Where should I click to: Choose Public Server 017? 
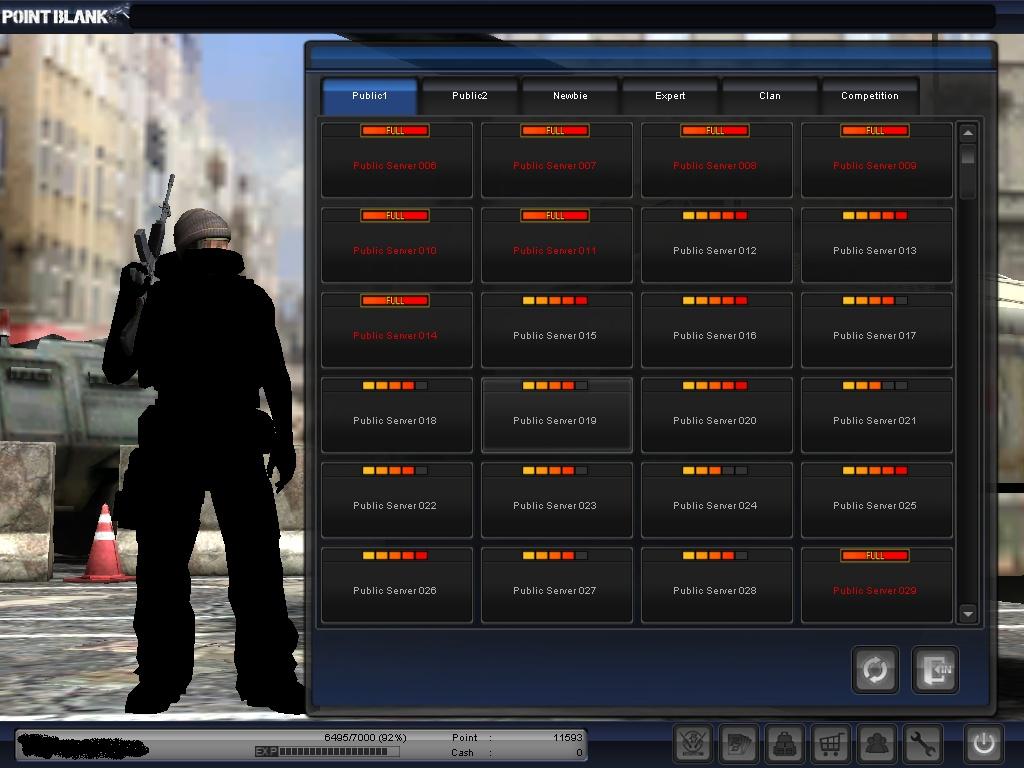tap(876, 330)
